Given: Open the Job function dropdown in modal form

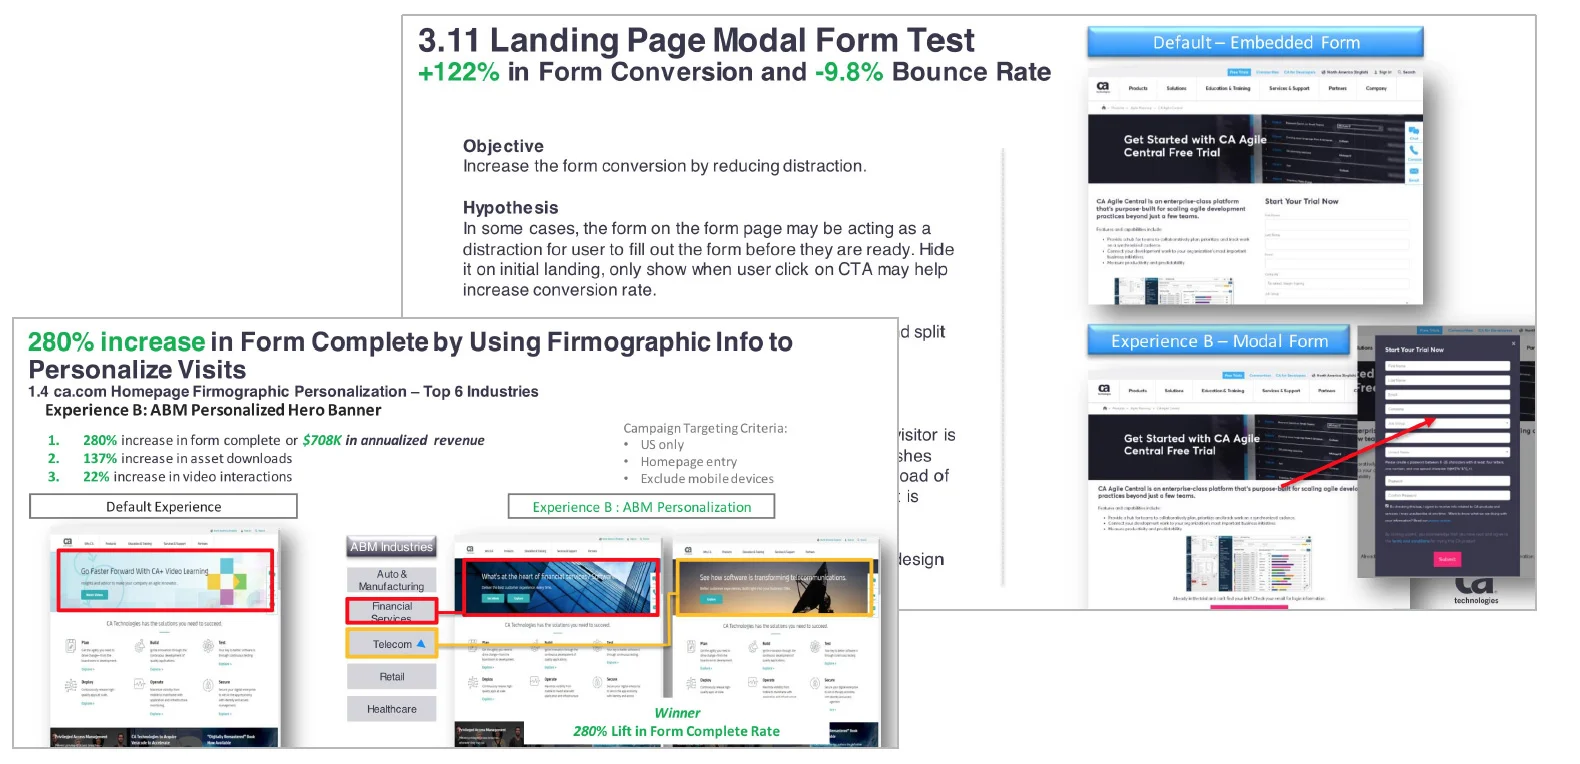Looking at the screenshot, I should 1447,424.
